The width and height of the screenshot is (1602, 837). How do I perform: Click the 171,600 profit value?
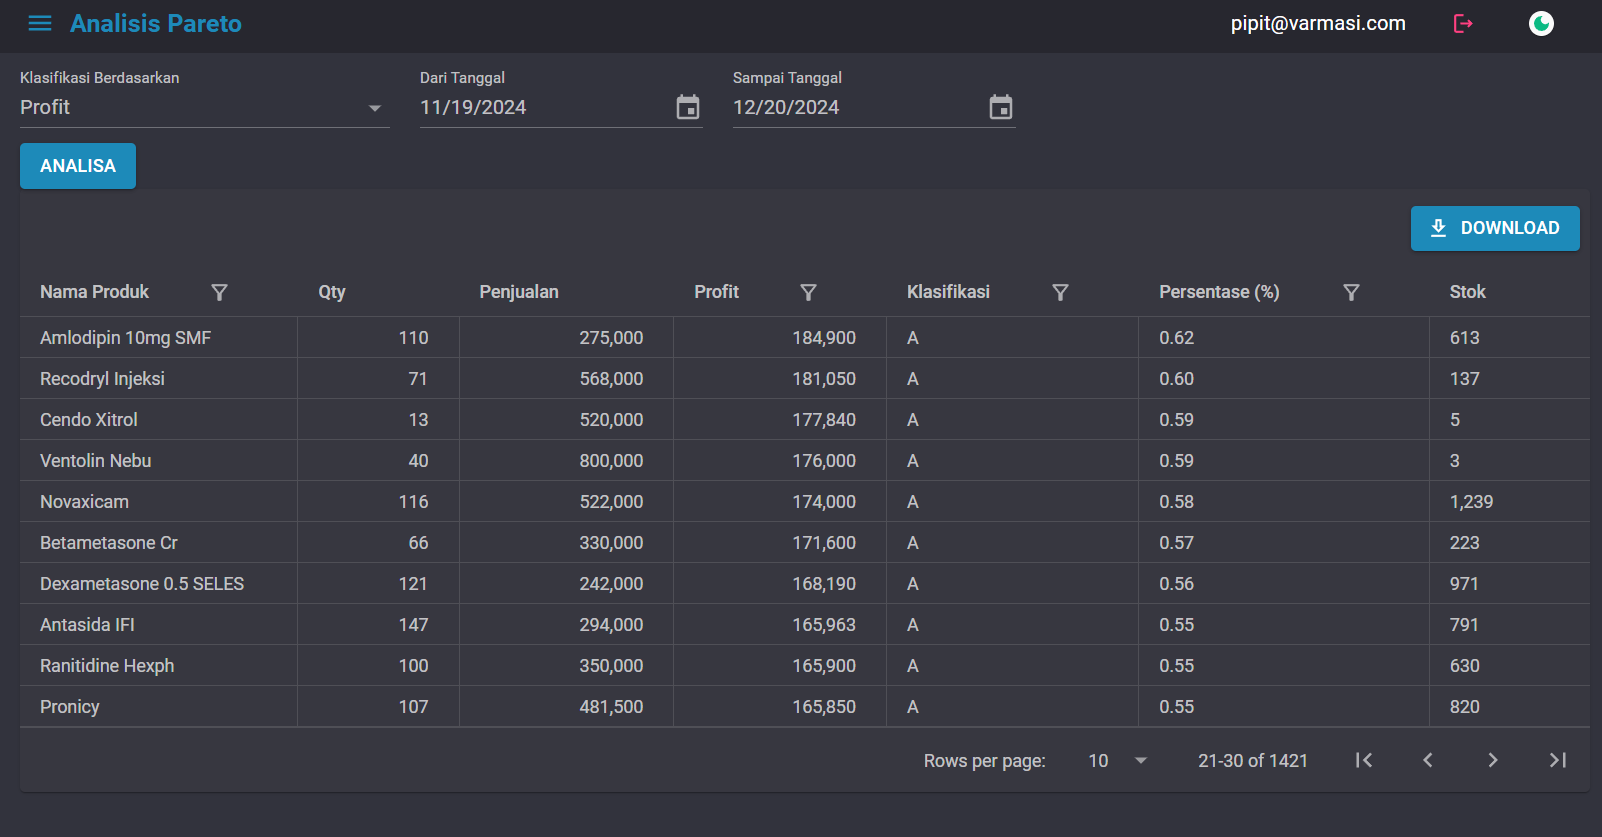click(x=824, y=543)
